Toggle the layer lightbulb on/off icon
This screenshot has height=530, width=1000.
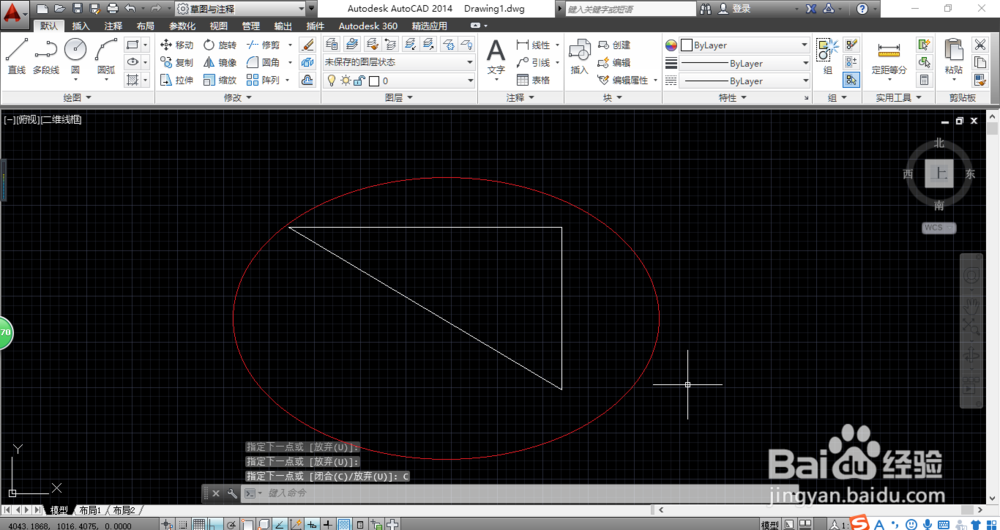pos(331,80)
